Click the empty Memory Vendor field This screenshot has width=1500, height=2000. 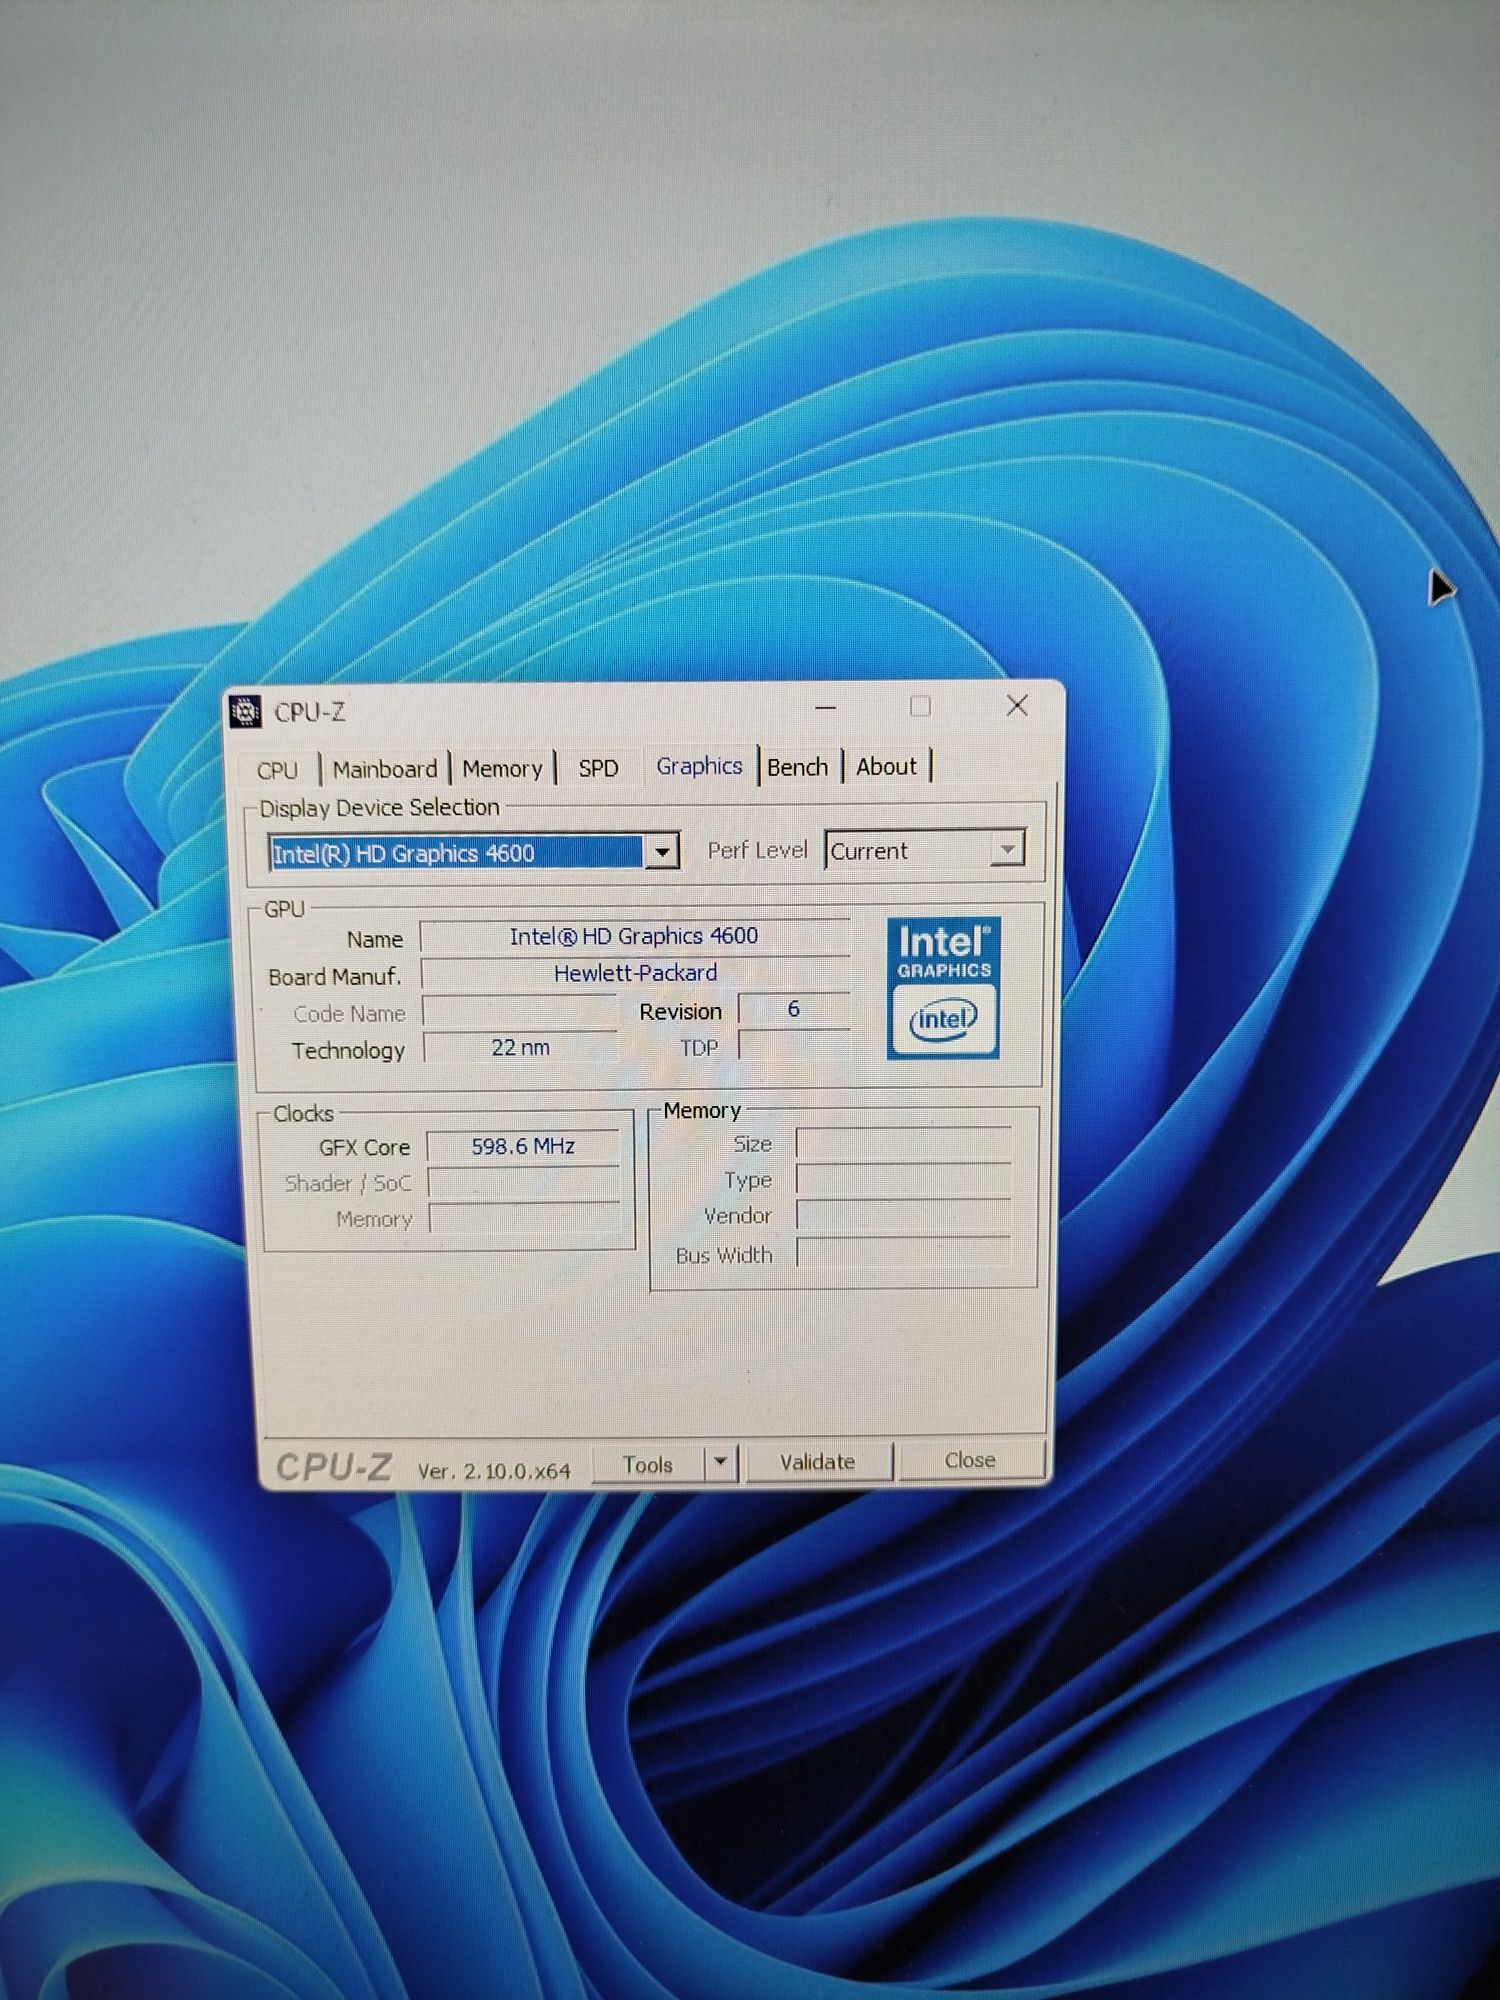(x=903, y=1215)
